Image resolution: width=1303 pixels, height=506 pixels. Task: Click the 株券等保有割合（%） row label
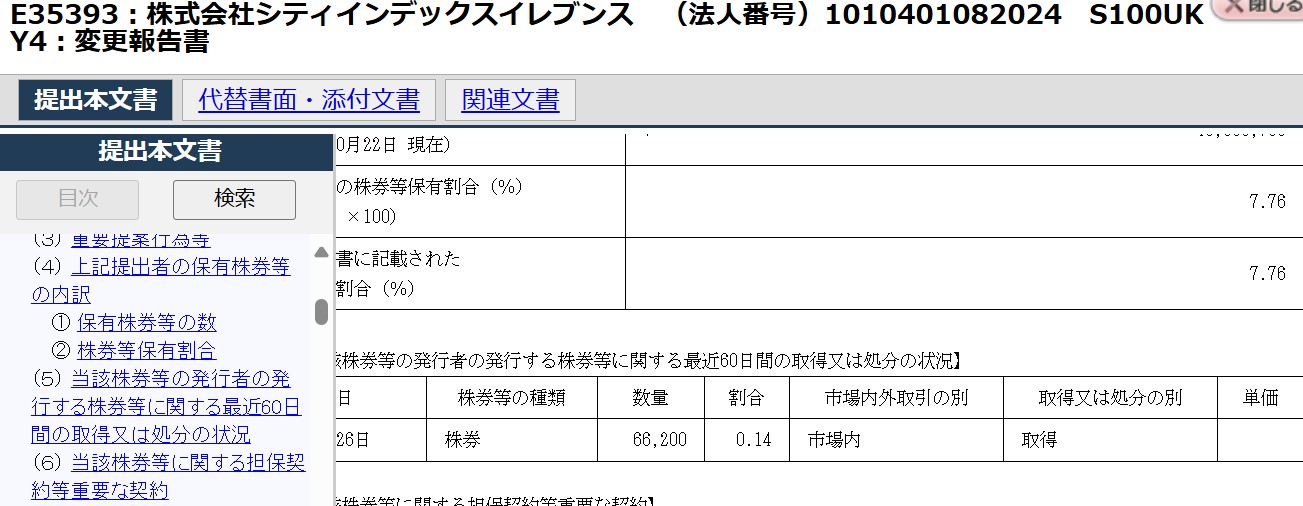tap(431, 202)
